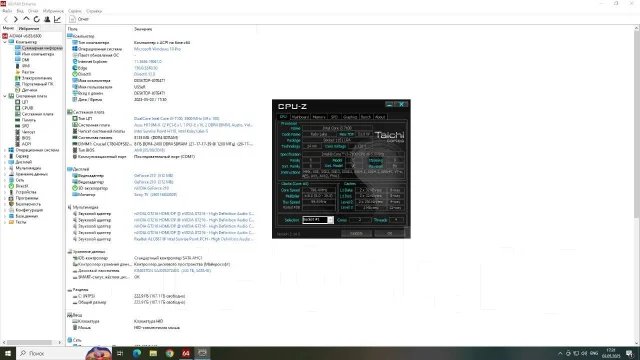Screen dimensions: 640x360
Task: Open the Отчет menu
Action: coord(33,11)
